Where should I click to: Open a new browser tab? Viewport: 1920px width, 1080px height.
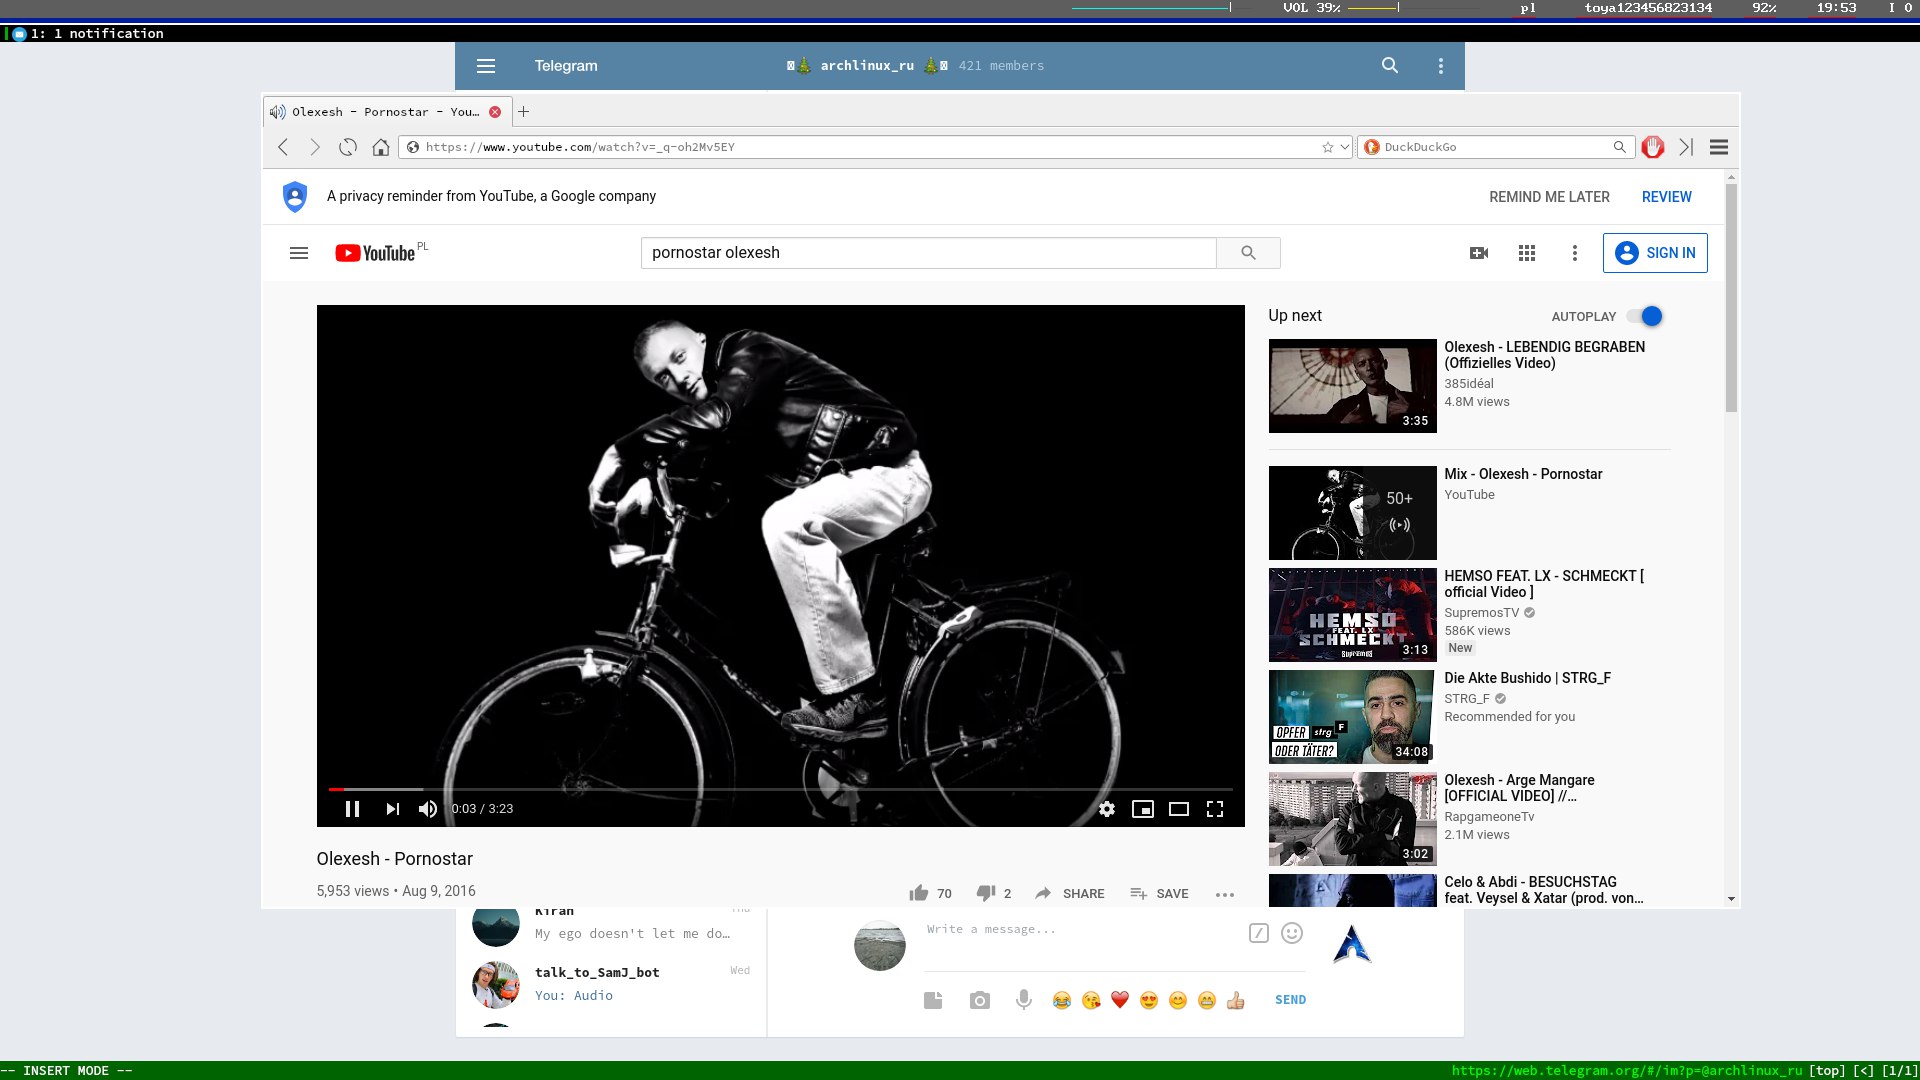(523, 112)
